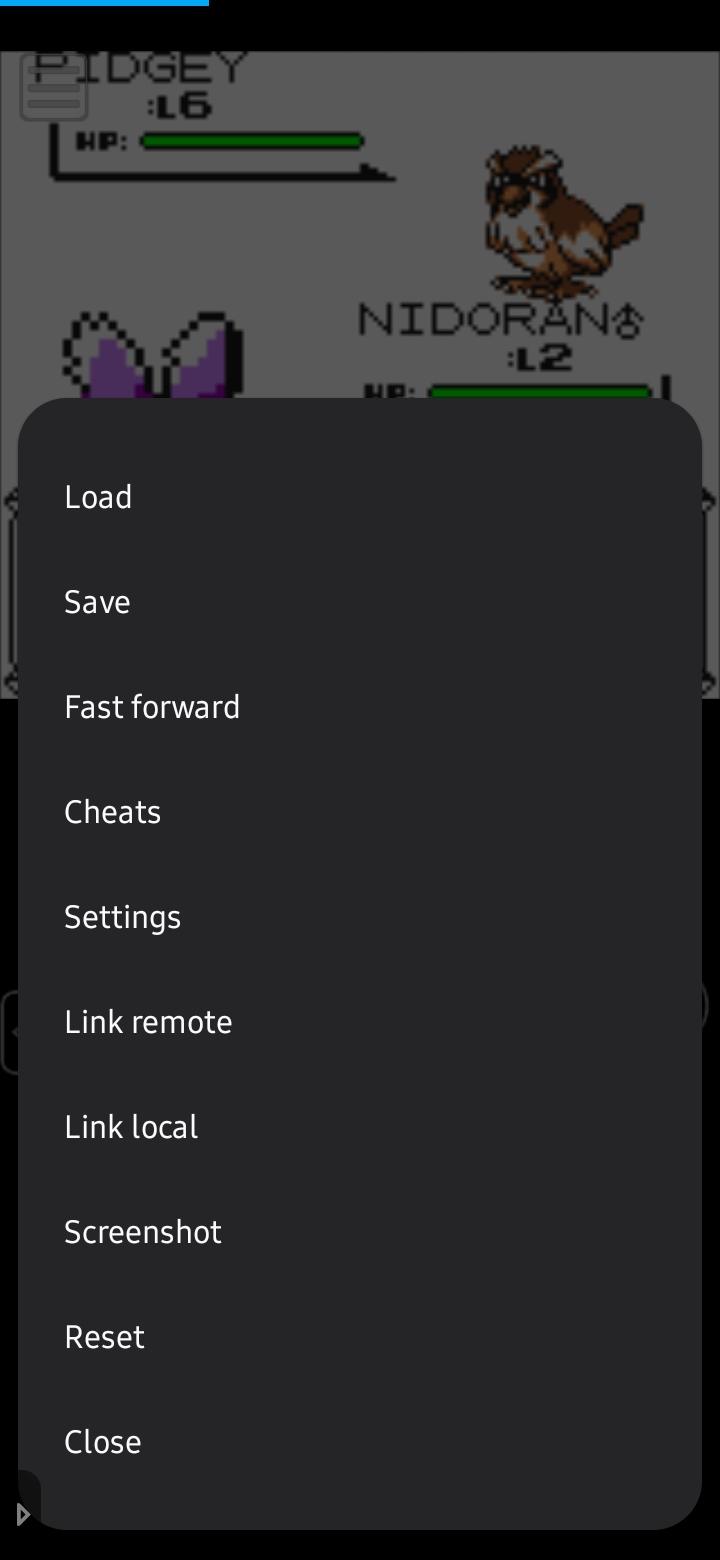
Task: Select Load from the menu
Action: [x=98, y=497]
